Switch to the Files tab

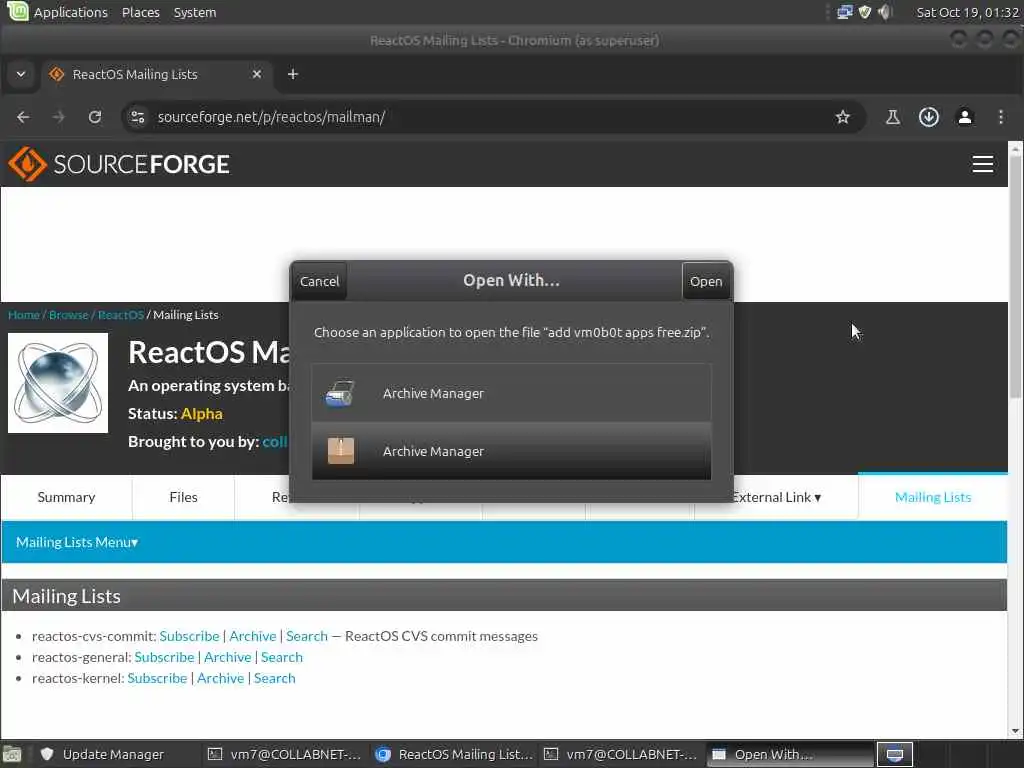coord(184,497)
